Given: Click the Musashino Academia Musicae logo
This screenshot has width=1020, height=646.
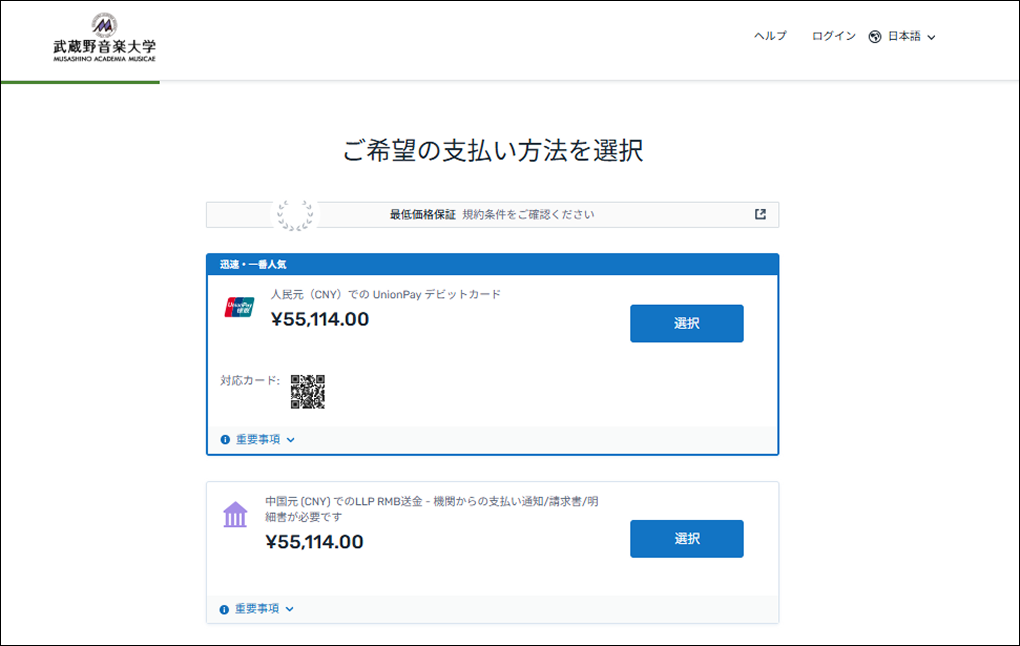Looking at the screenshot, I should tap(104, 38).
